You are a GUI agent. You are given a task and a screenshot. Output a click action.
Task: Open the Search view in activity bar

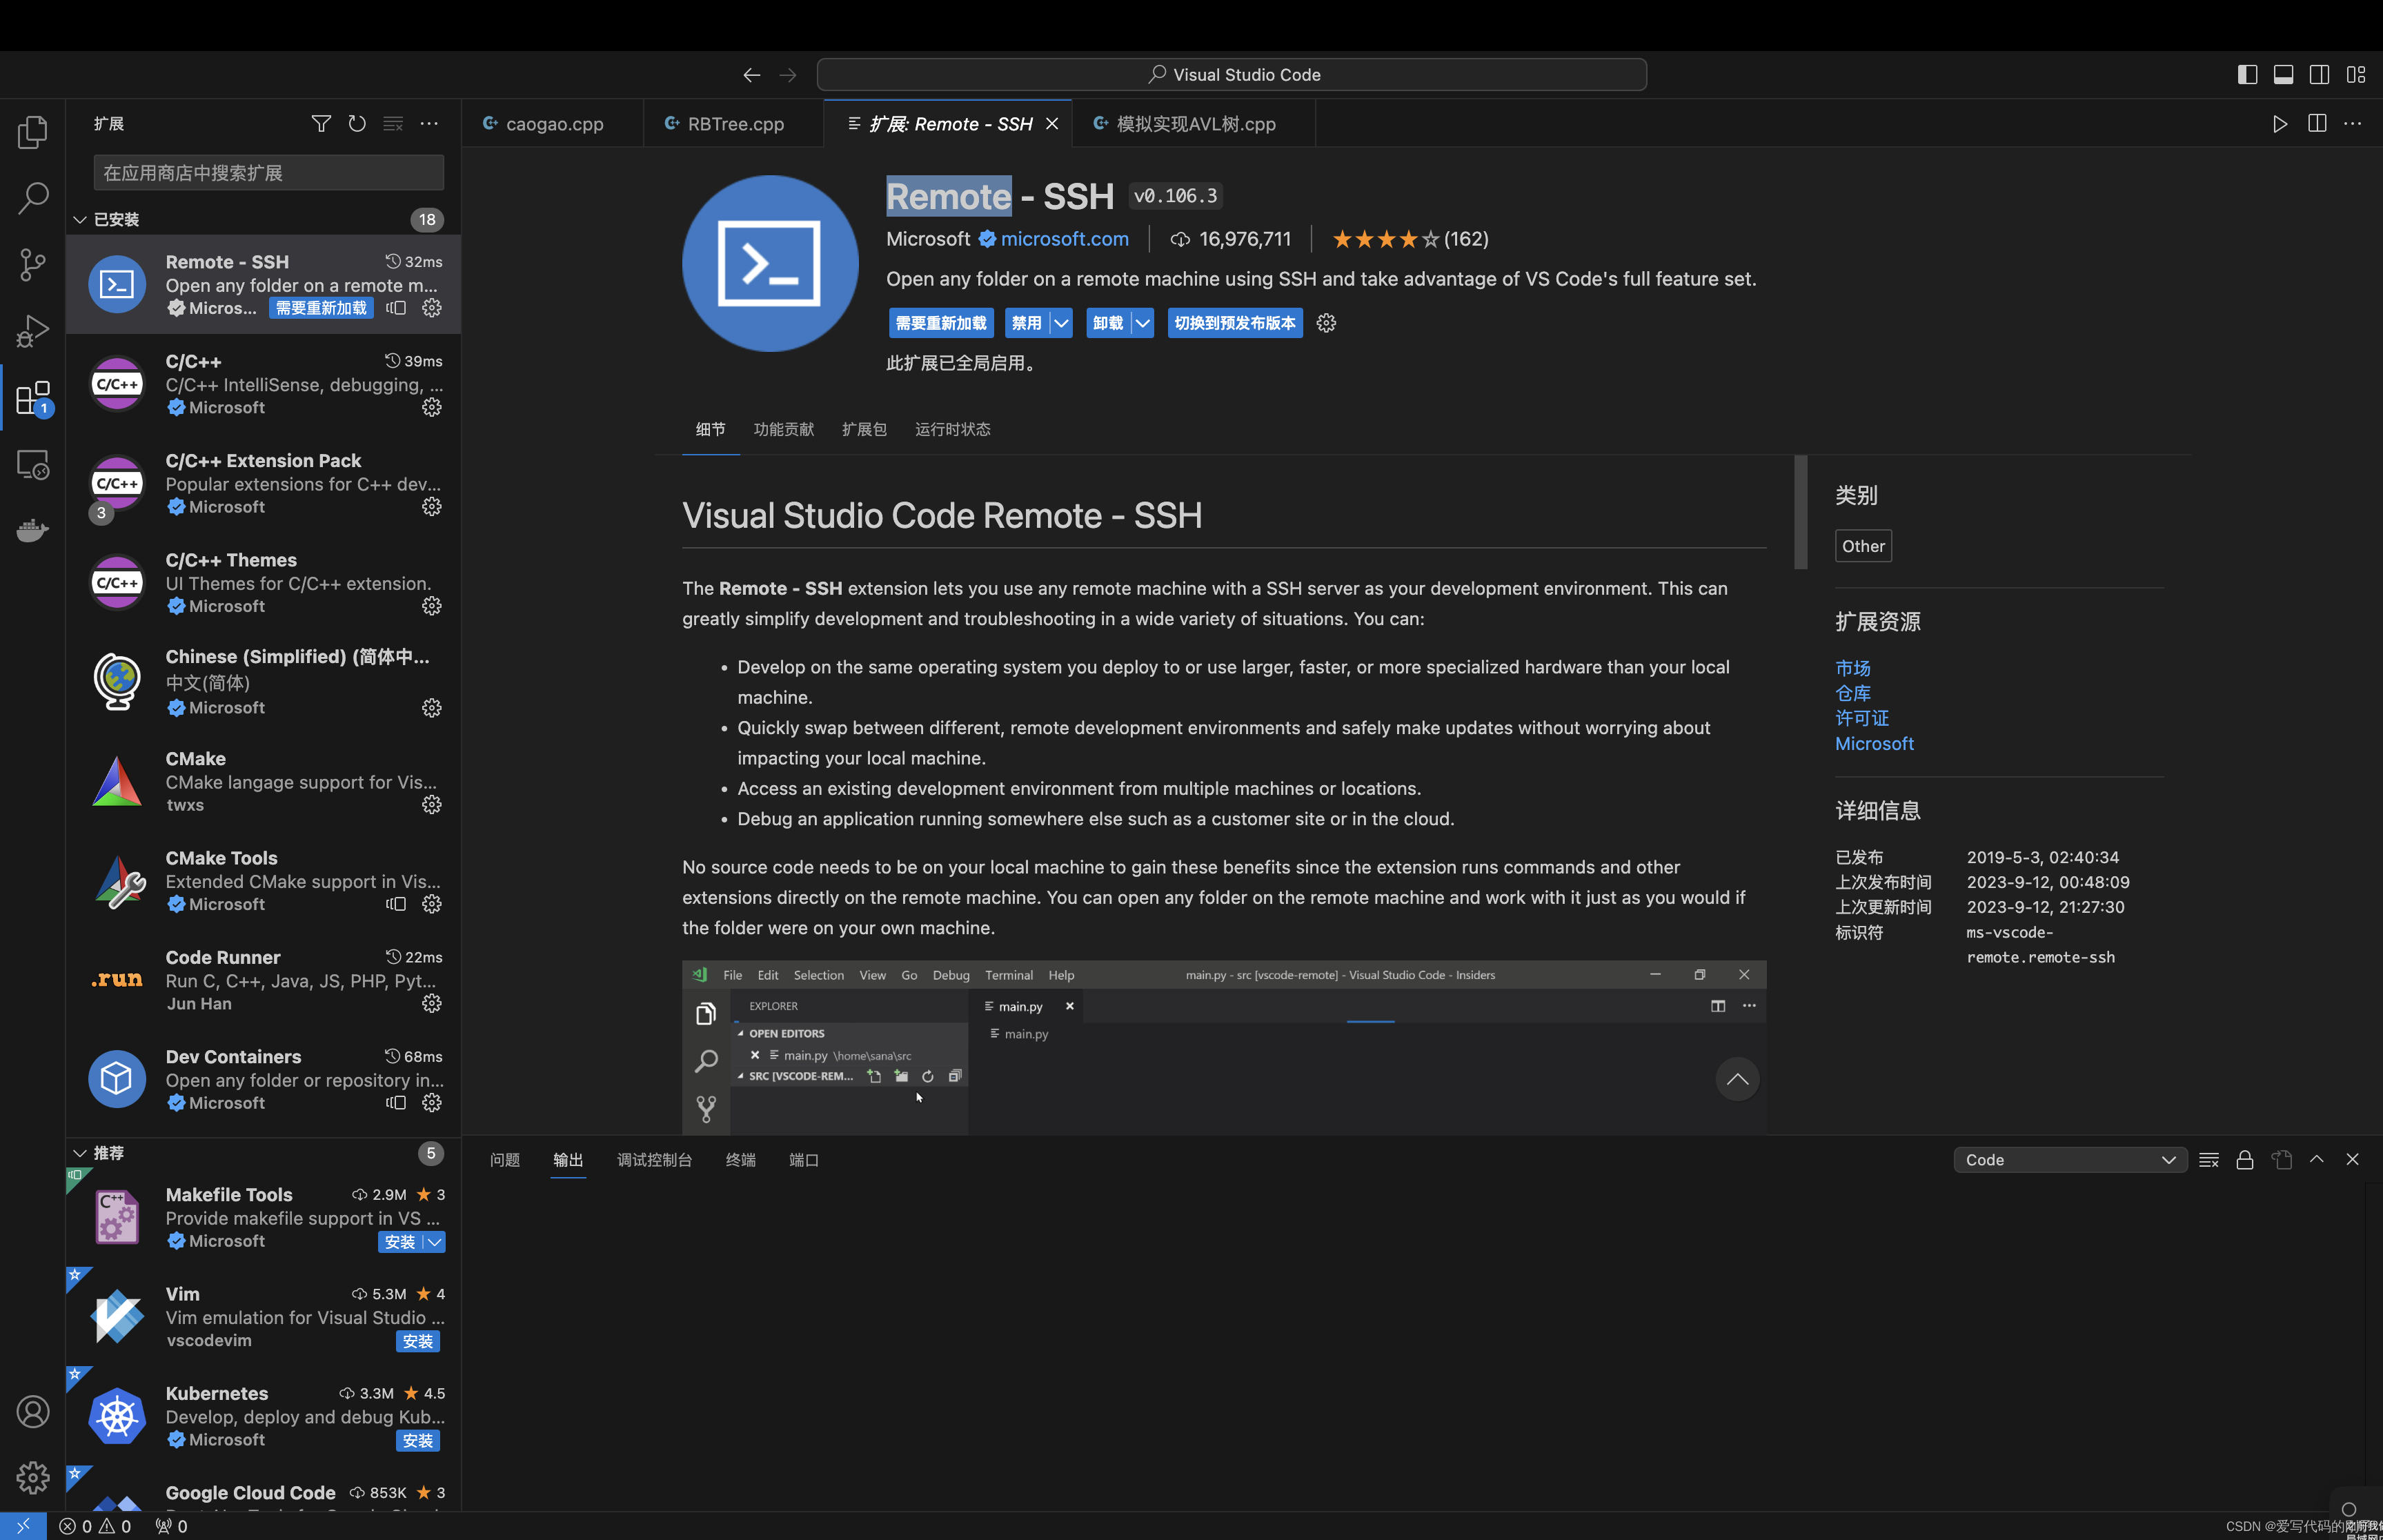[32, 197]
